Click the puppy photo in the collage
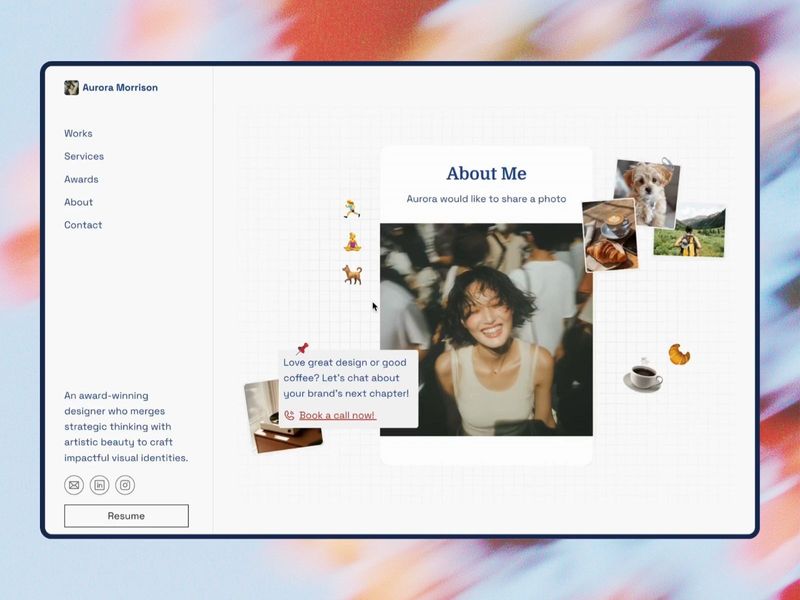Image resolution: width=800 pixels, height=600 pixels. click(647, 190)
